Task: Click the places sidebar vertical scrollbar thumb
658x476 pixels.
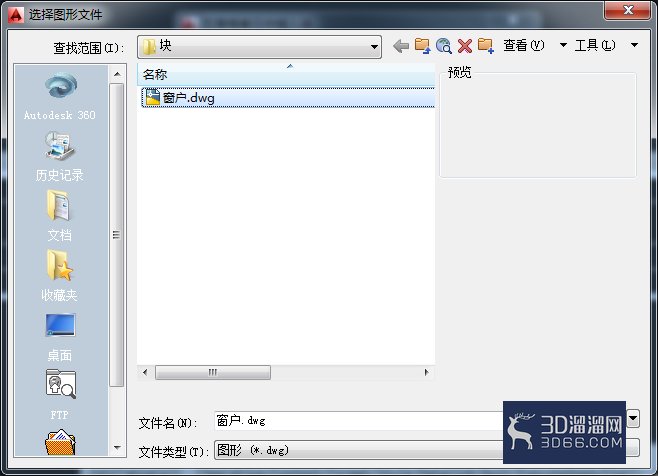Action: pyautogui.click(x=117, y=234)
